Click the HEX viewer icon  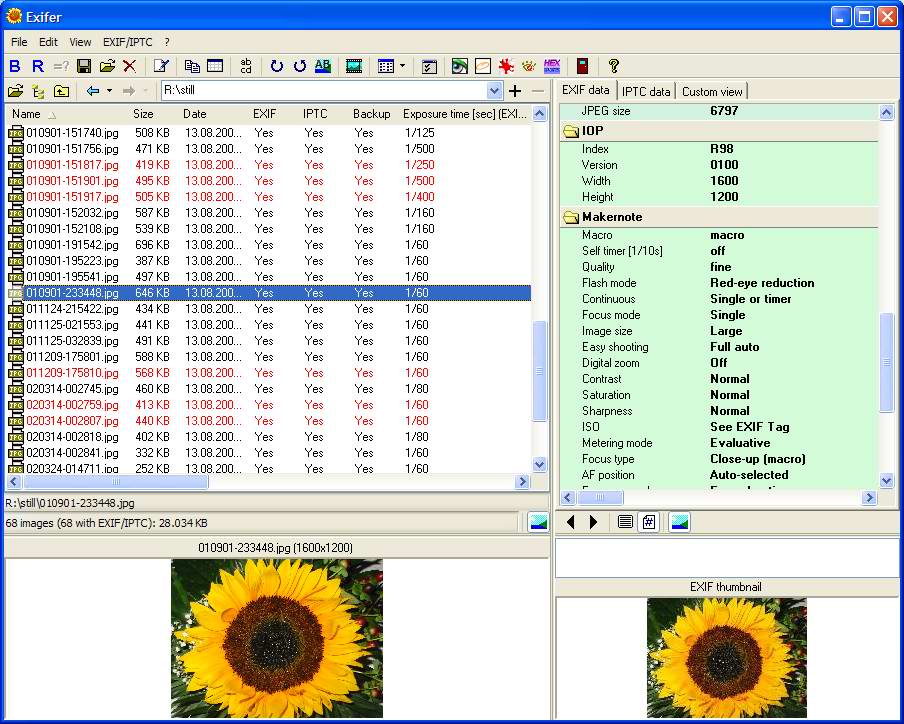point(551,67)
